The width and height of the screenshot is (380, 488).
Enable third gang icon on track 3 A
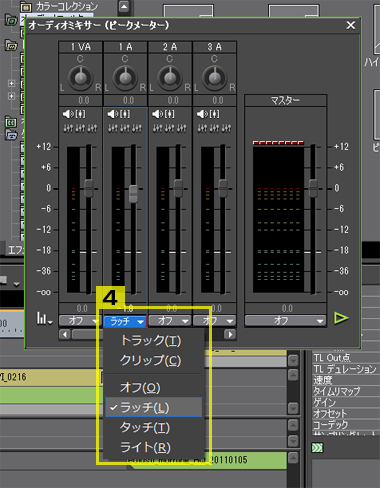click(x=226, y=128)
